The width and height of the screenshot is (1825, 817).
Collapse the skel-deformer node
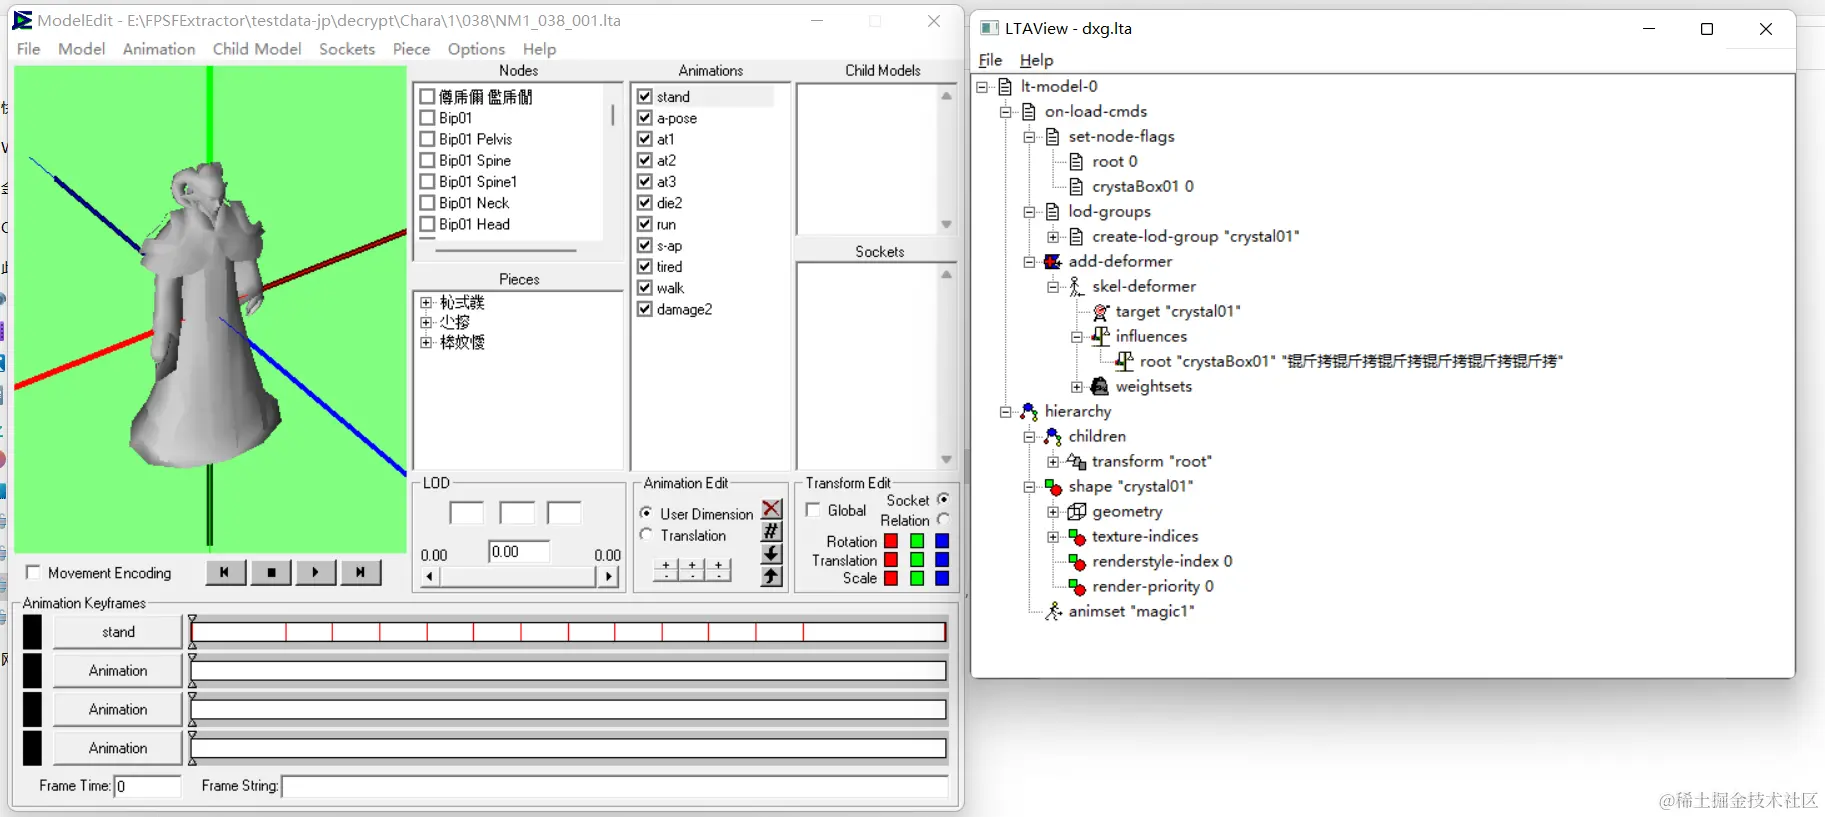pos(1053,287)
